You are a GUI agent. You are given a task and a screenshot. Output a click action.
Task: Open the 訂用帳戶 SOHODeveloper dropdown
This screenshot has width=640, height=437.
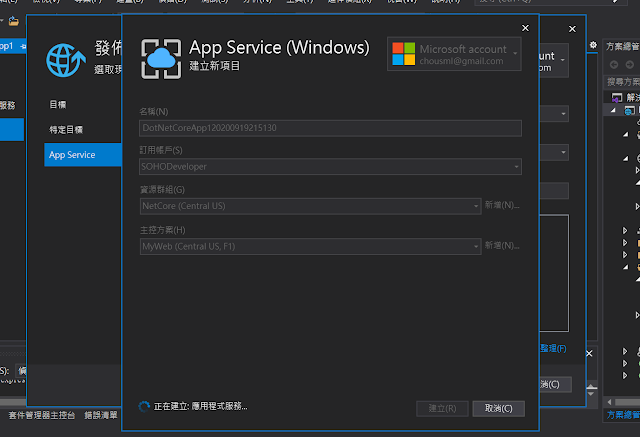[330, 166]
